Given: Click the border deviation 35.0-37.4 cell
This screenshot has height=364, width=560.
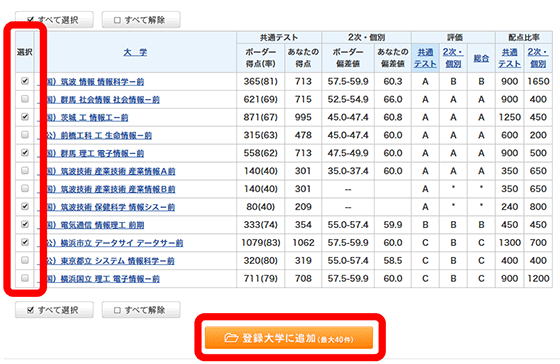Looking at the screenshot, I should click(x=348, y=171).
